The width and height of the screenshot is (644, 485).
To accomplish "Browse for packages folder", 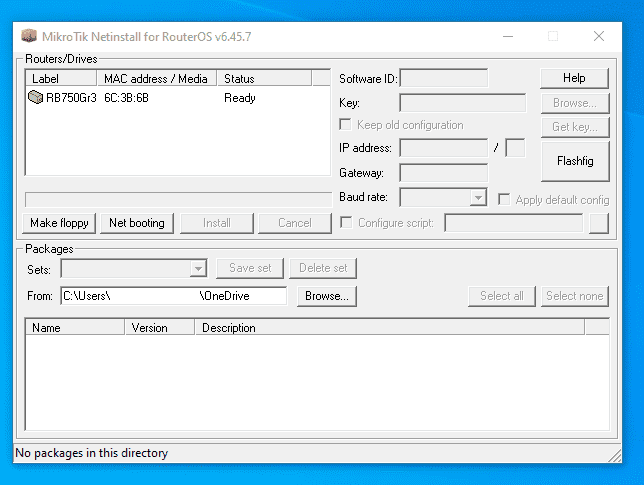I will point(326,296).
